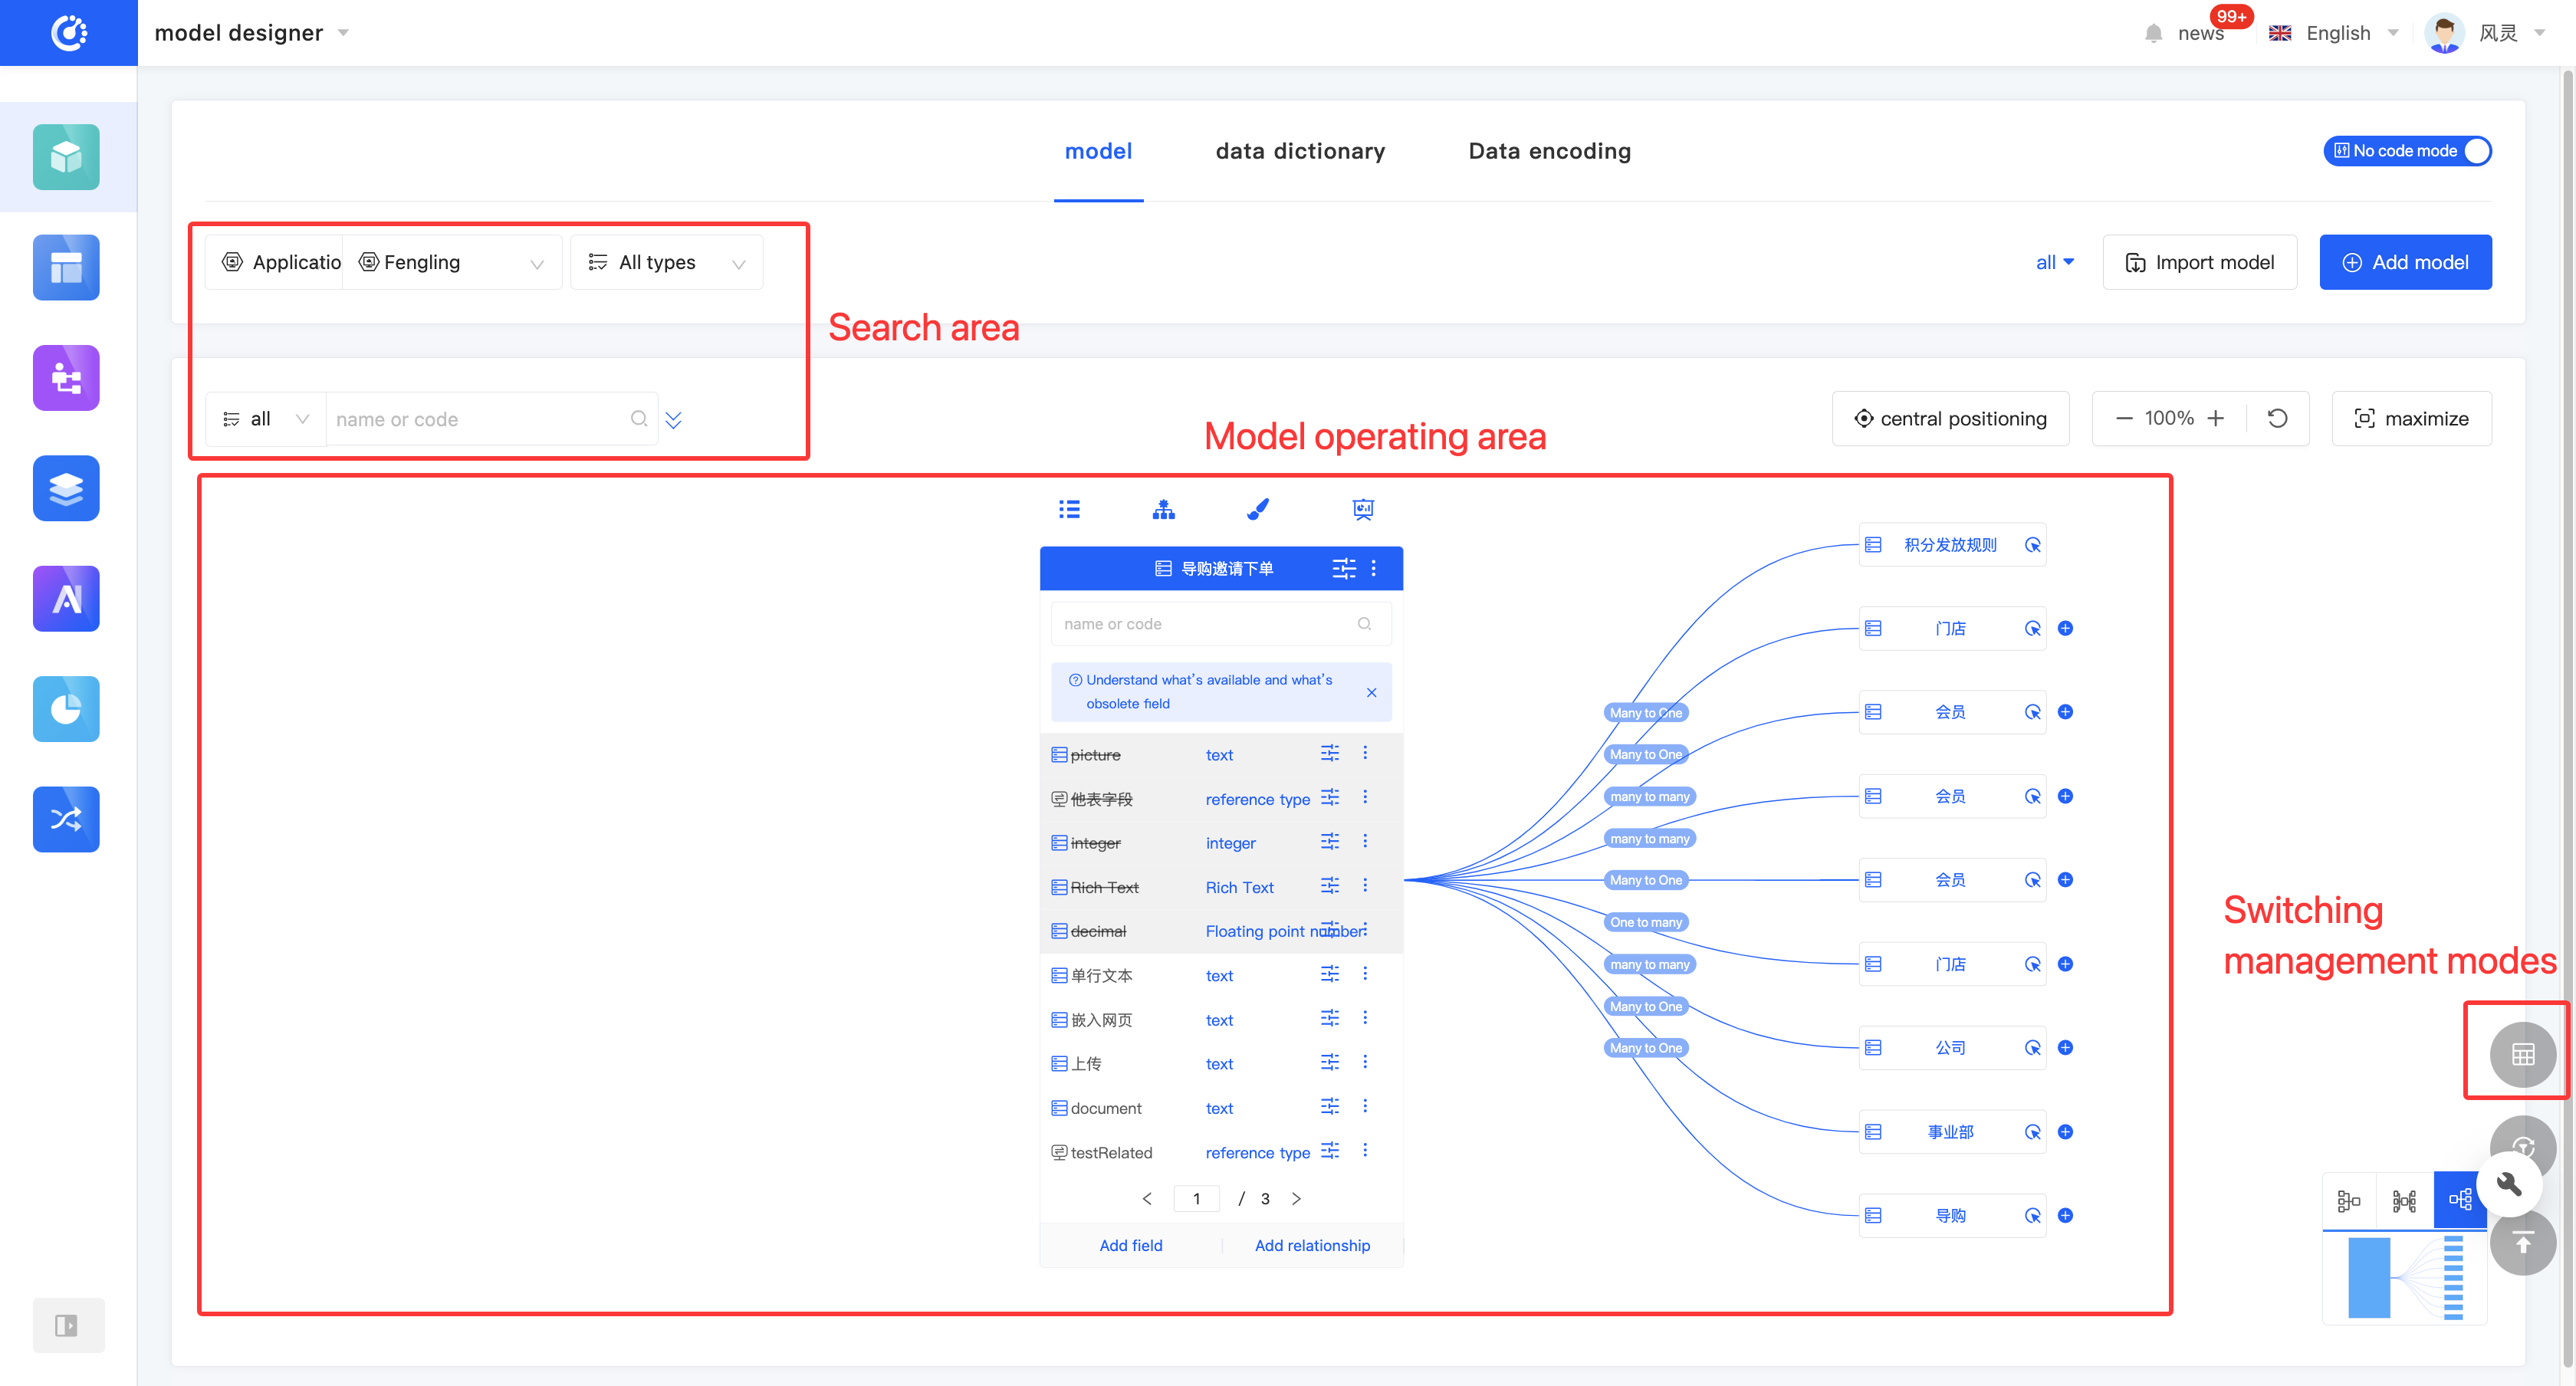Click the zoom-in plus next to 100%

[x=2215, y=418]
